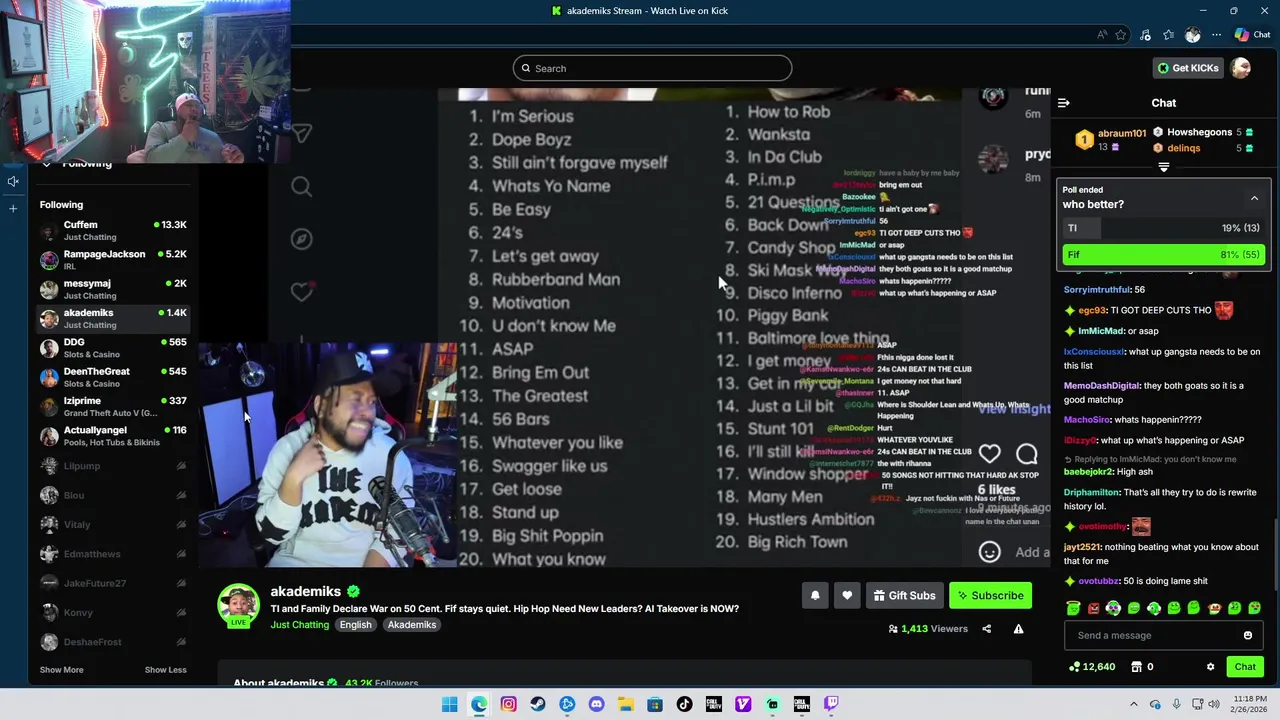Open Edge profile avatar
Image resolution: width=1280 pixels, height=720 pixels.
coord(1192,35)
